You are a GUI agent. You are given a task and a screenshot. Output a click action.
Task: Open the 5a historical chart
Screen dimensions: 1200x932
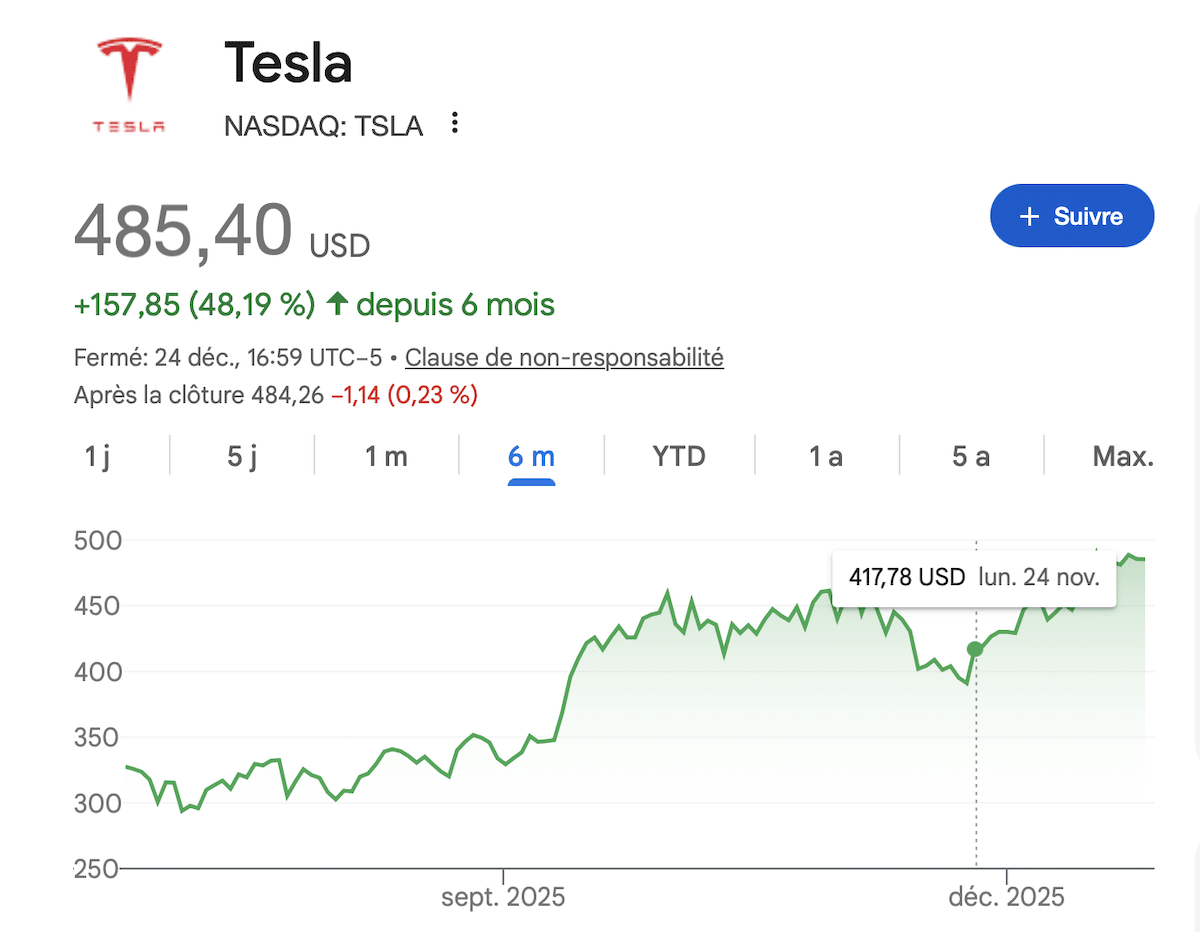tap(971, 456)
